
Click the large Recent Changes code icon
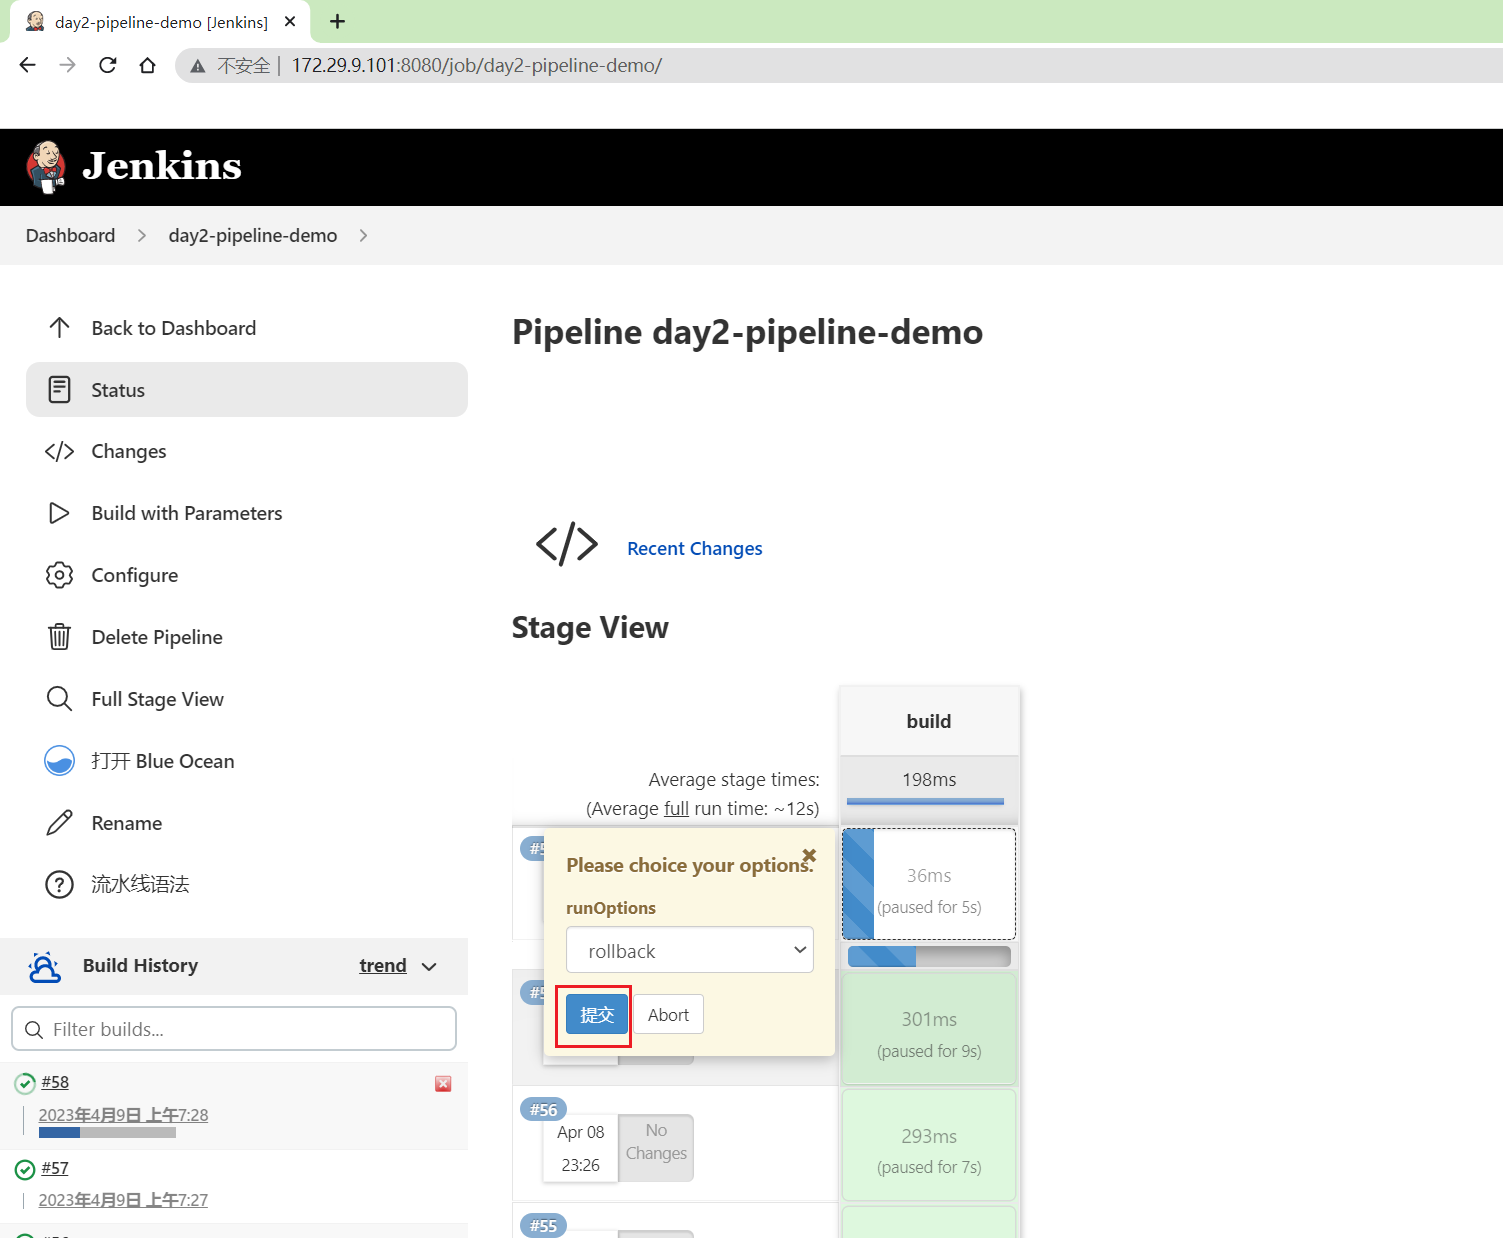click(567, 544)
